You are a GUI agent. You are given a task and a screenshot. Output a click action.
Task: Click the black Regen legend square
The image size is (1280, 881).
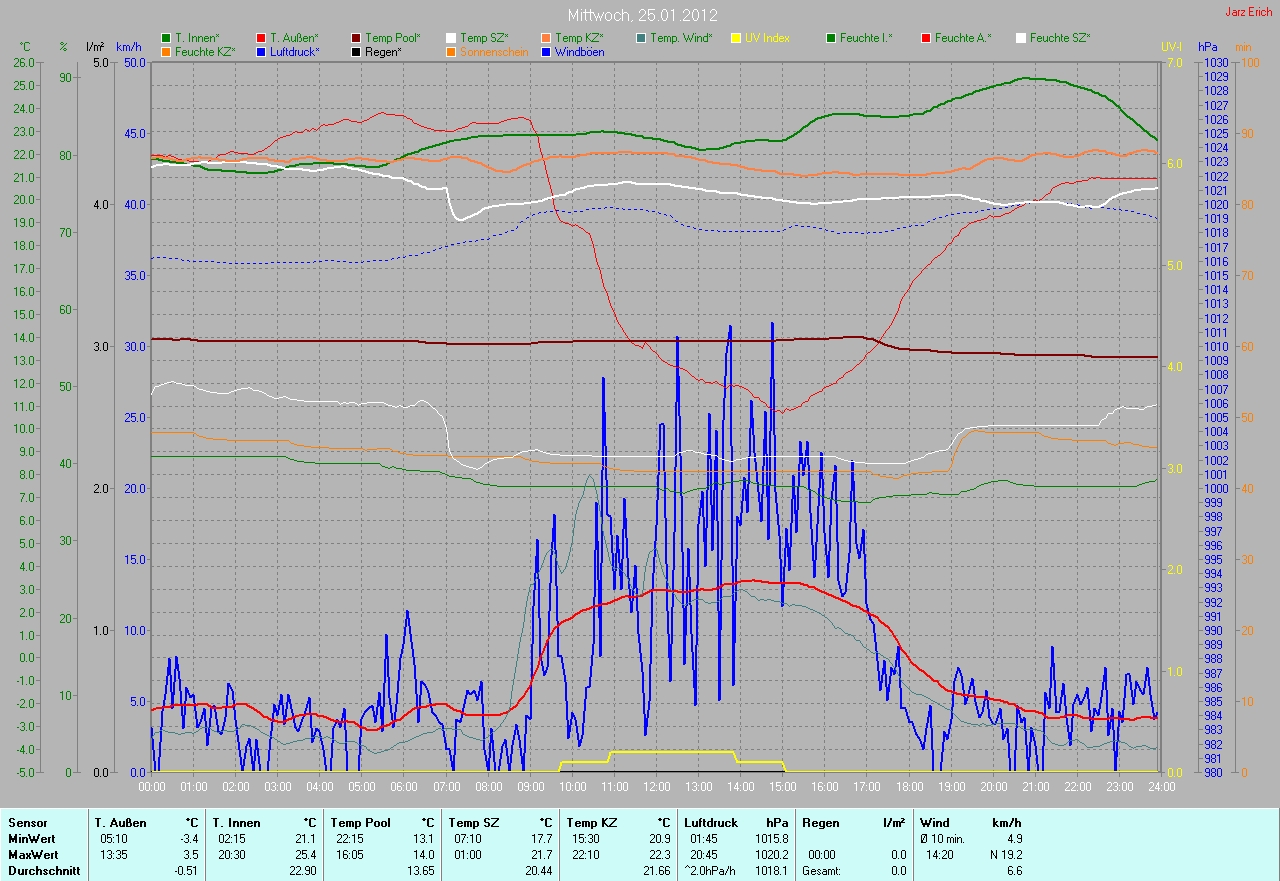point(357,52)
